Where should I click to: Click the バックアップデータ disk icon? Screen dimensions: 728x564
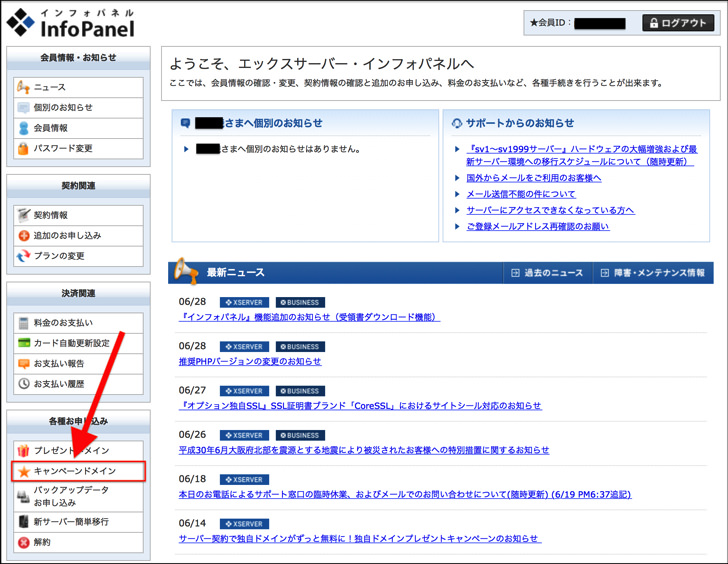click(23, 497)
